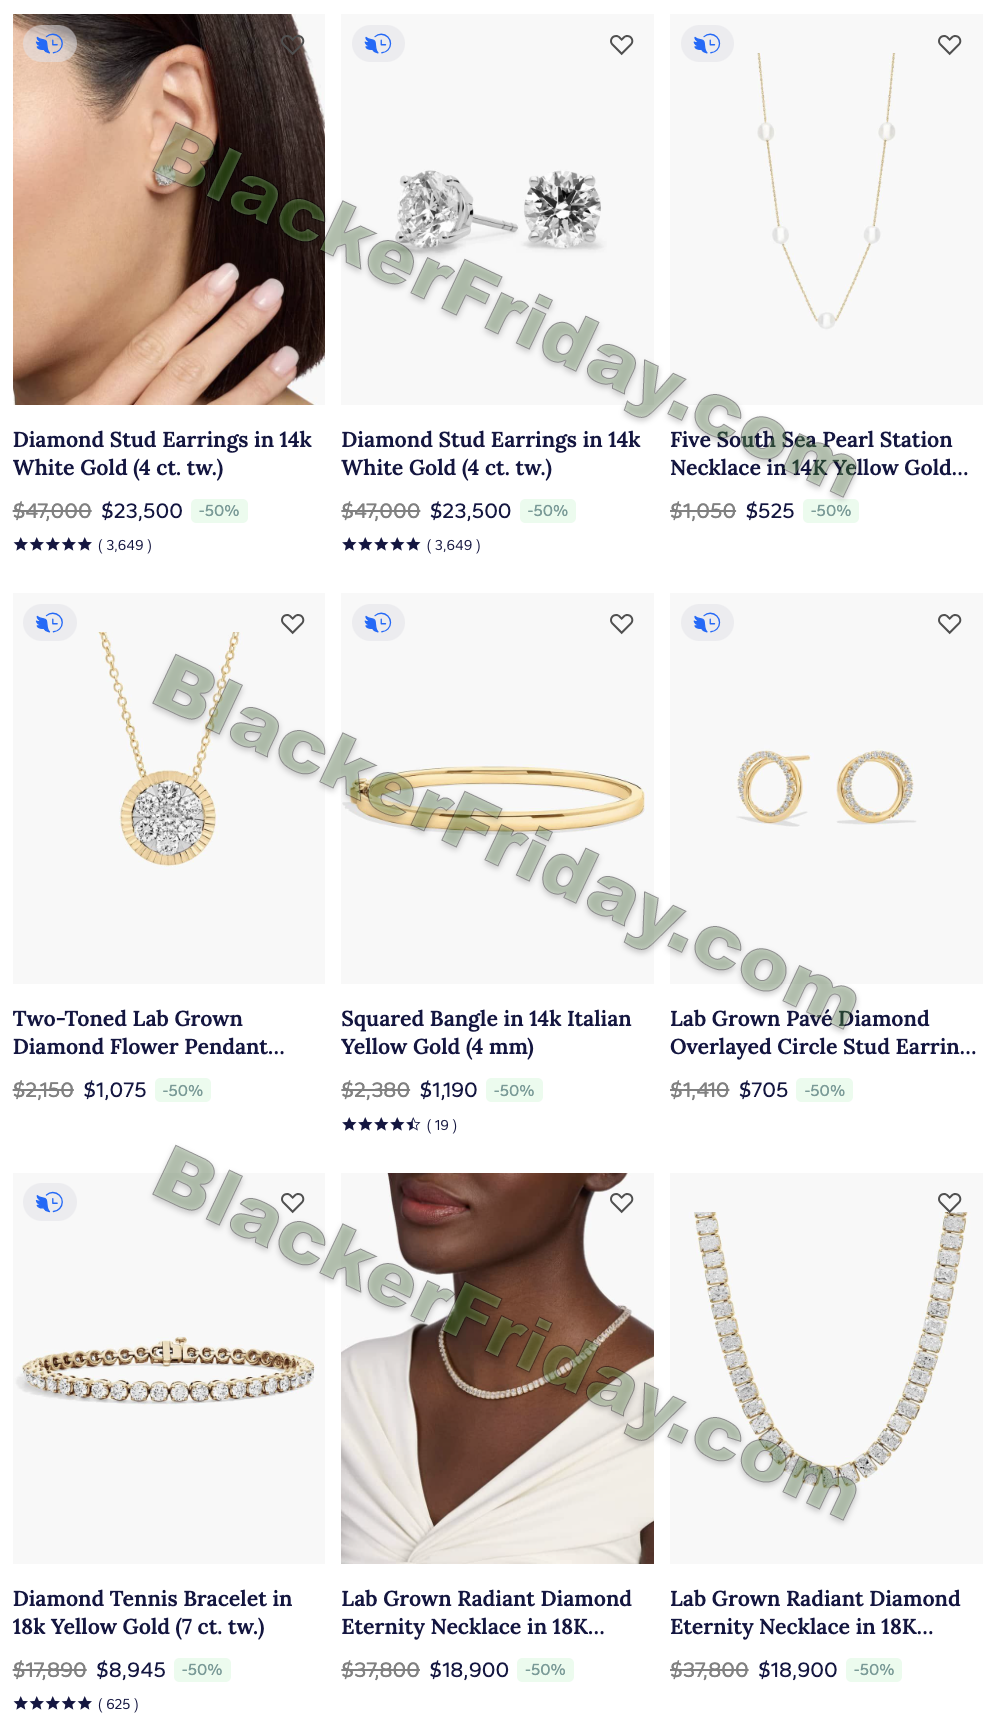The image size is (992, 1732).
Task: View the yellow gold bangle product image
Action: pos(497,788)
